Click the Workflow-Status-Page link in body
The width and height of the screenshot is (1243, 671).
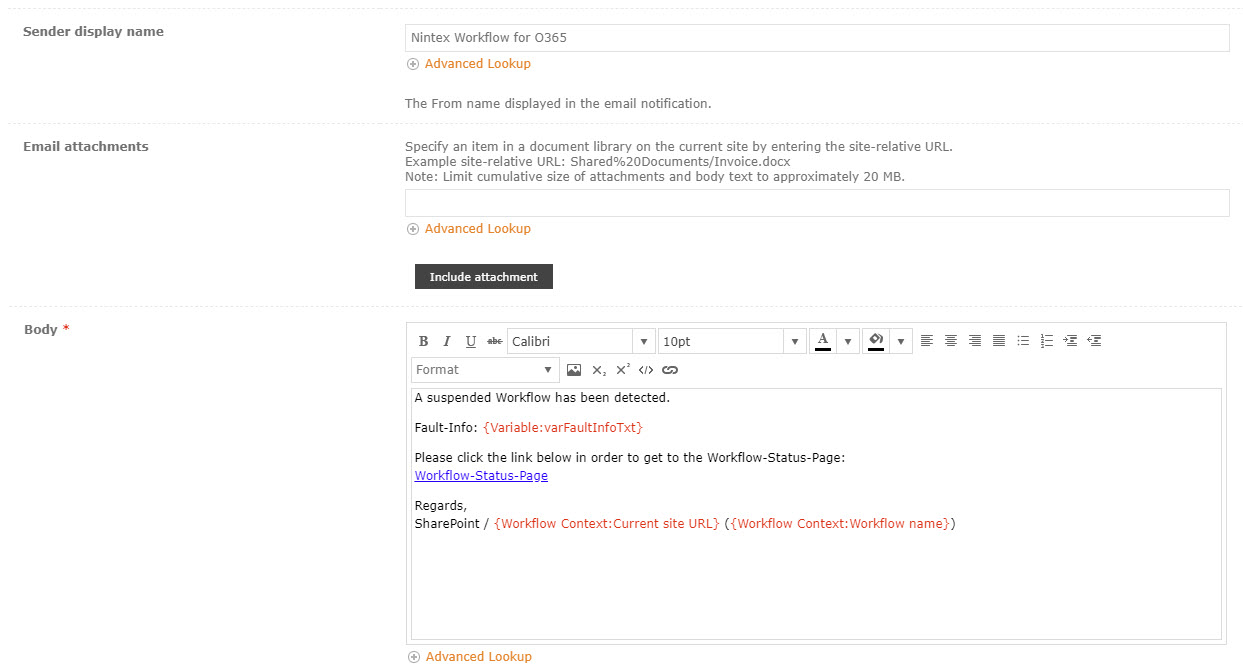point(481,476)
